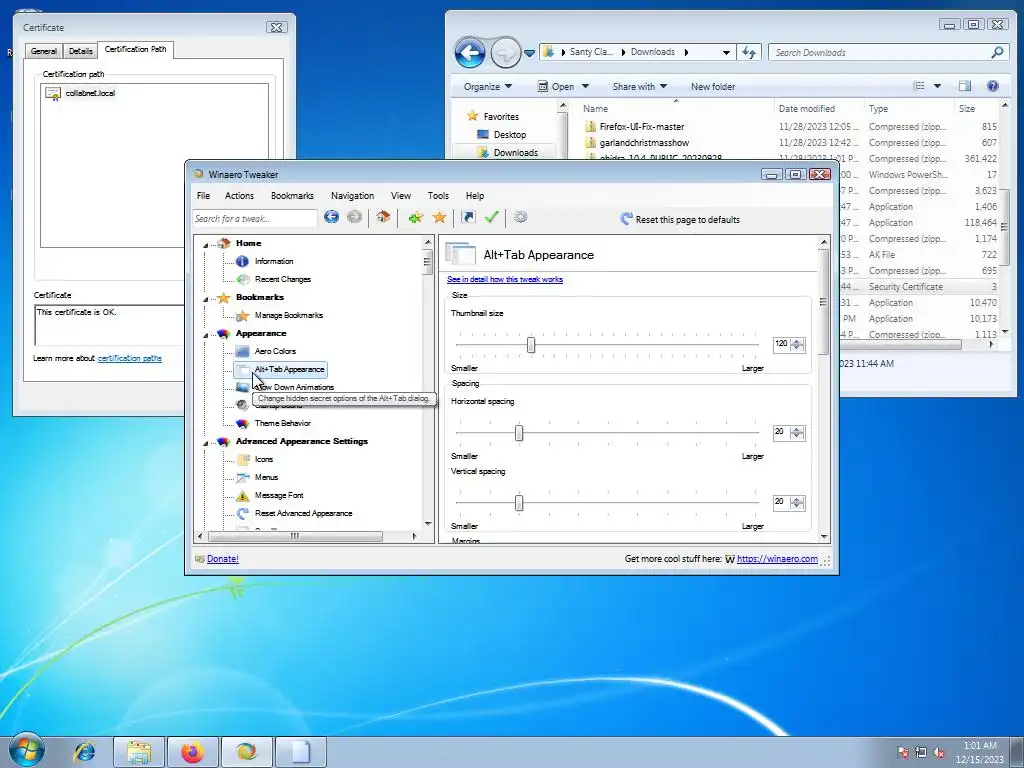This screenshot has width=1024, height=768.
Task: Click New folder in Explorer toolbar
Action: (x=713, y=87)
